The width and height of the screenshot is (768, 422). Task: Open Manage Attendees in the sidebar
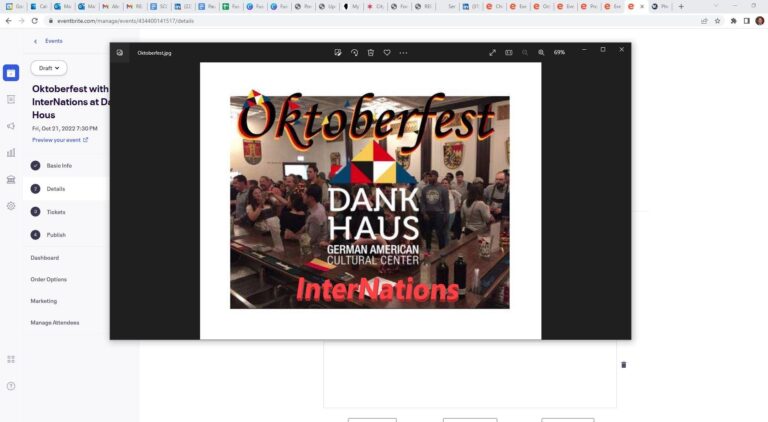(55, 323)
